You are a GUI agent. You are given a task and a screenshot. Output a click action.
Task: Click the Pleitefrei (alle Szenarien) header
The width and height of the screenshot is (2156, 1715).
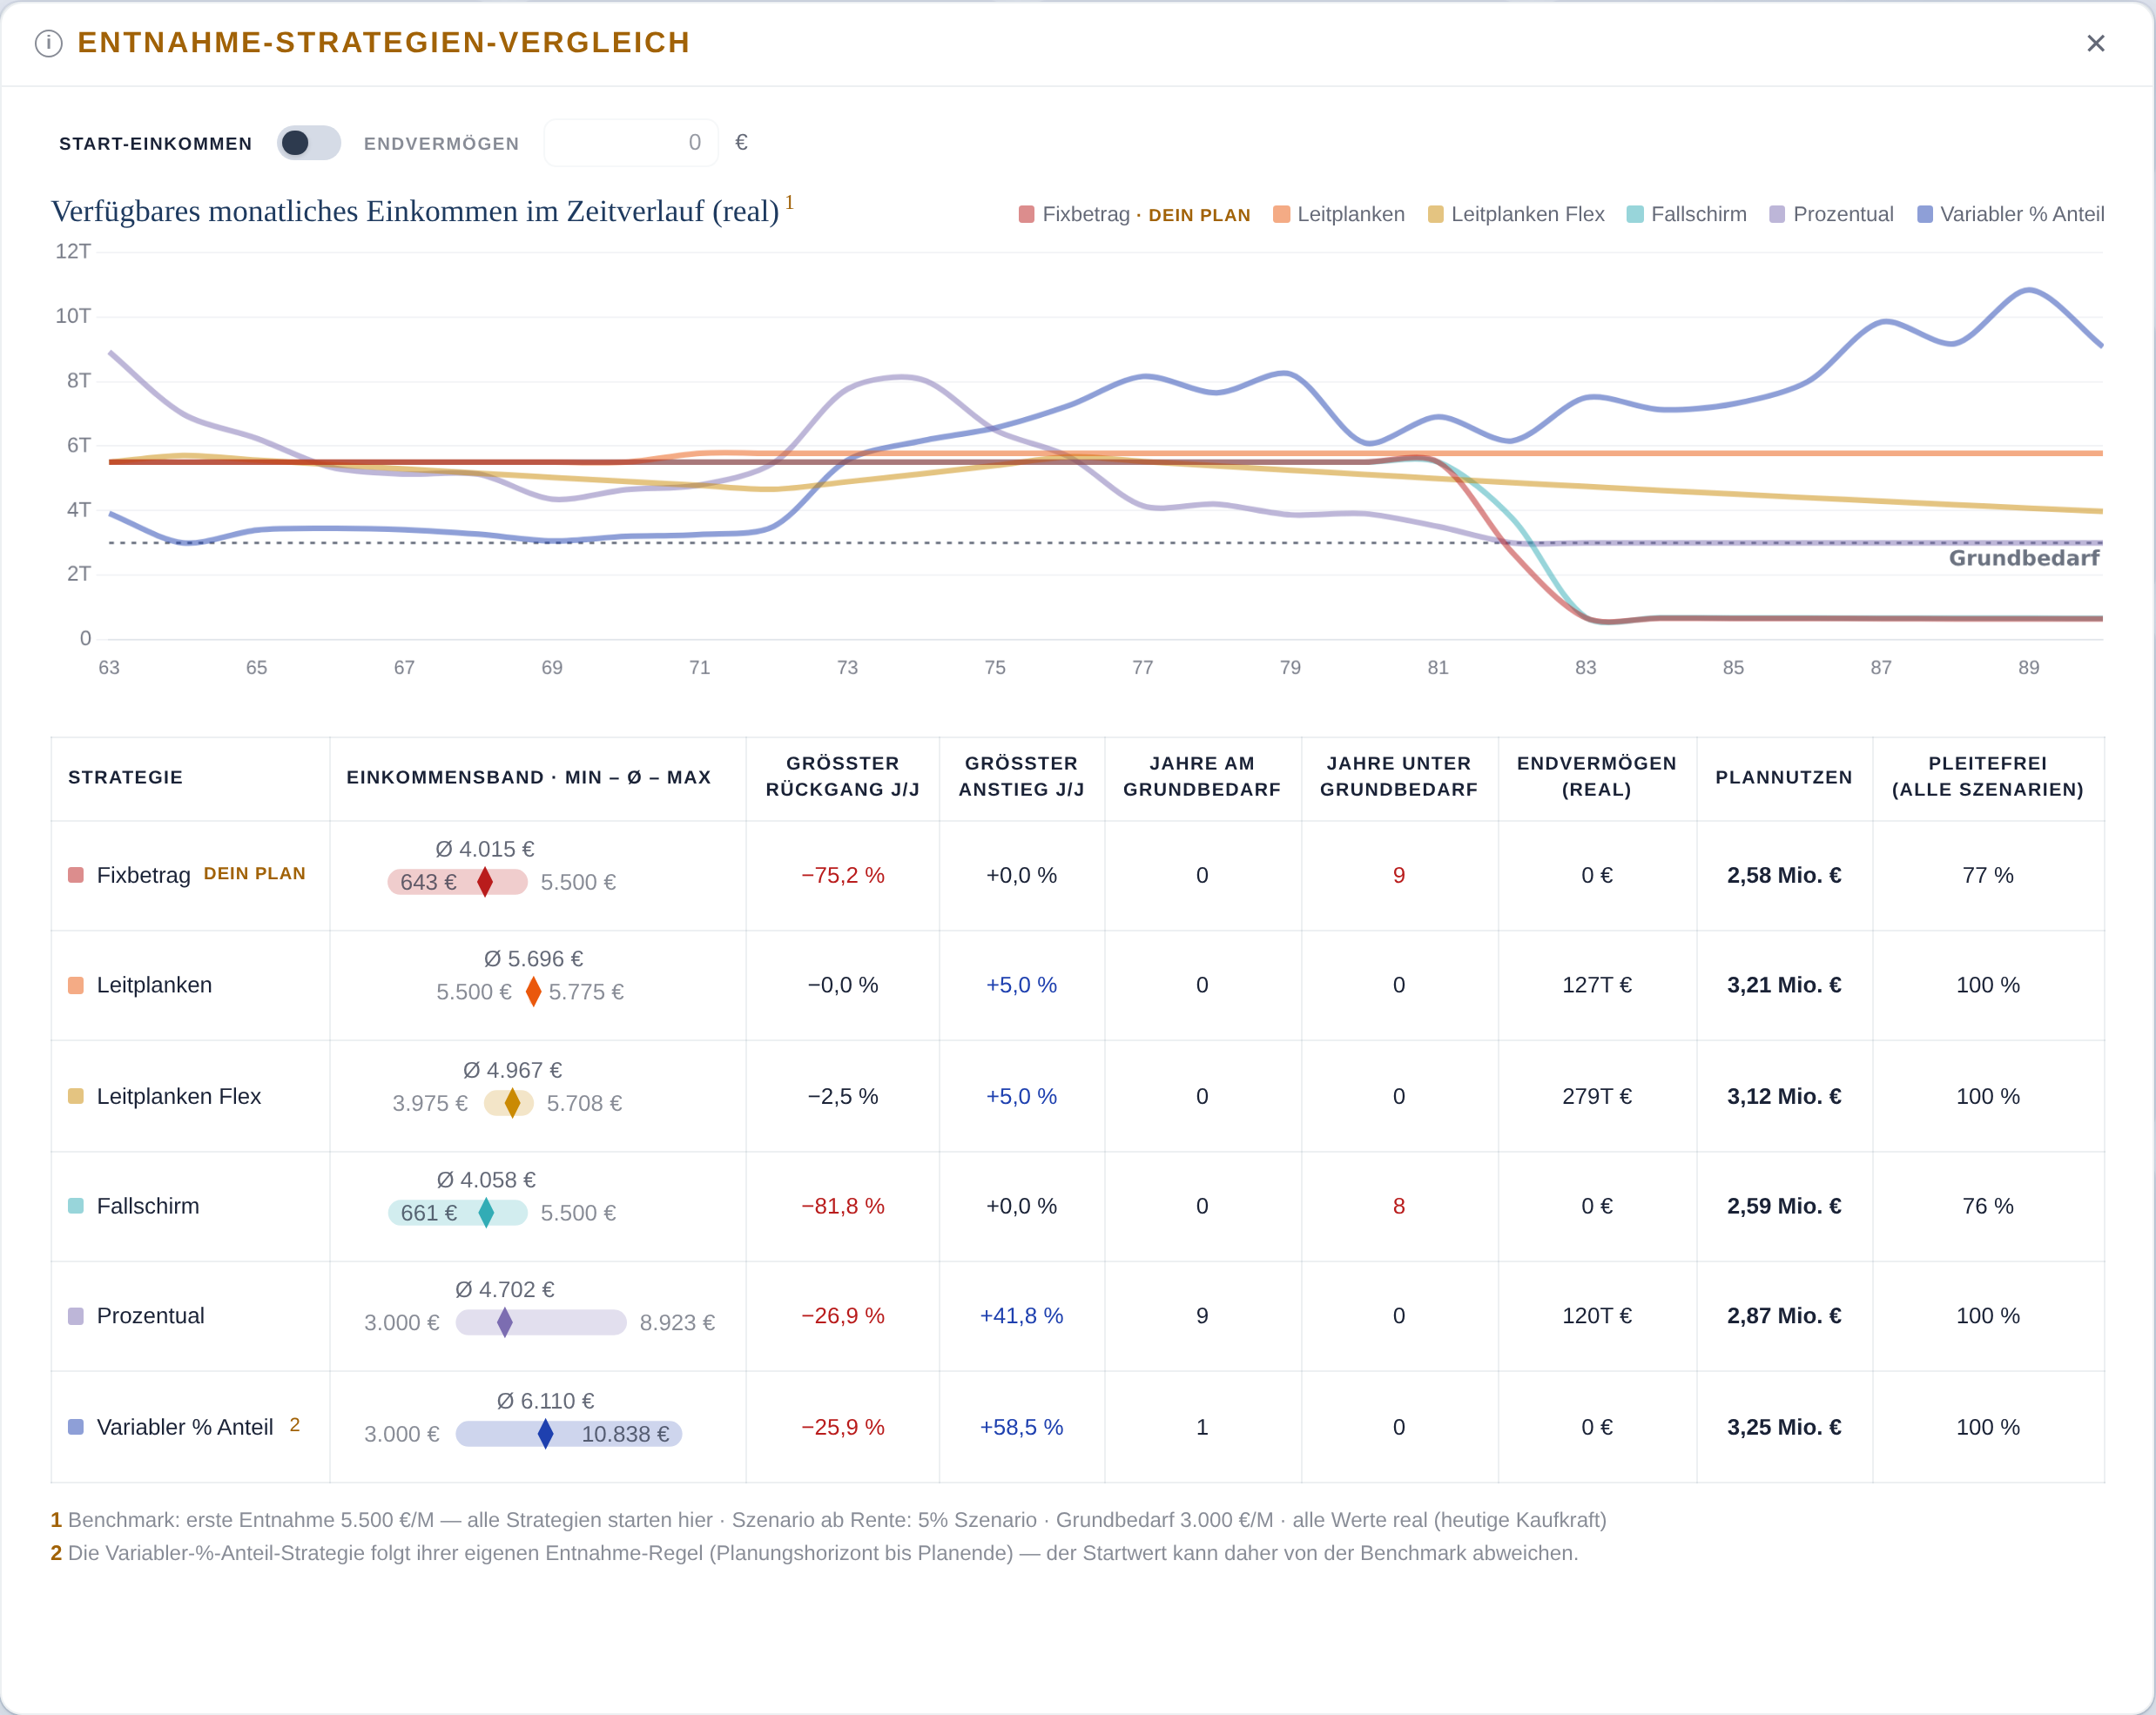tap(1988, 776)
